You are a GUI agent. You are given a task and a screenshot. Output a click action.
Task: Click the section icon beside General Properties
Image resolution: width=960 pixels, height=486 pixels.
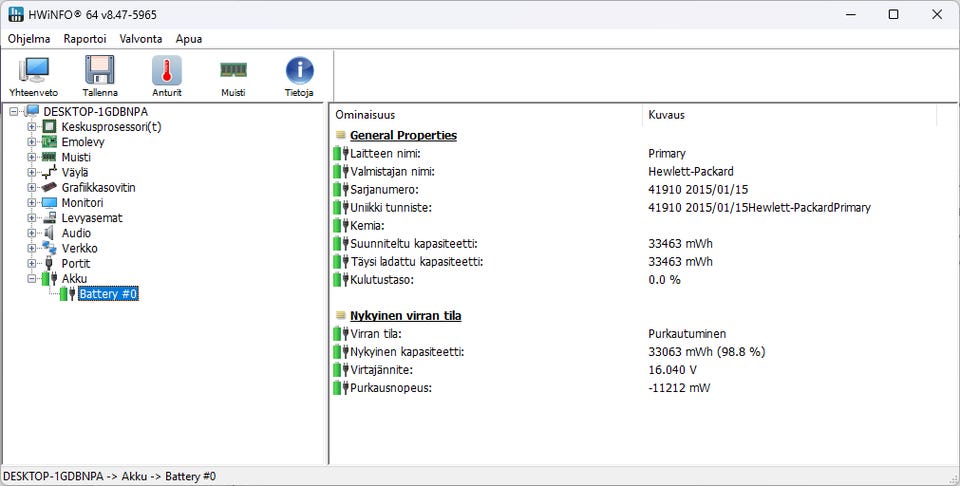(x=340, y=135)
